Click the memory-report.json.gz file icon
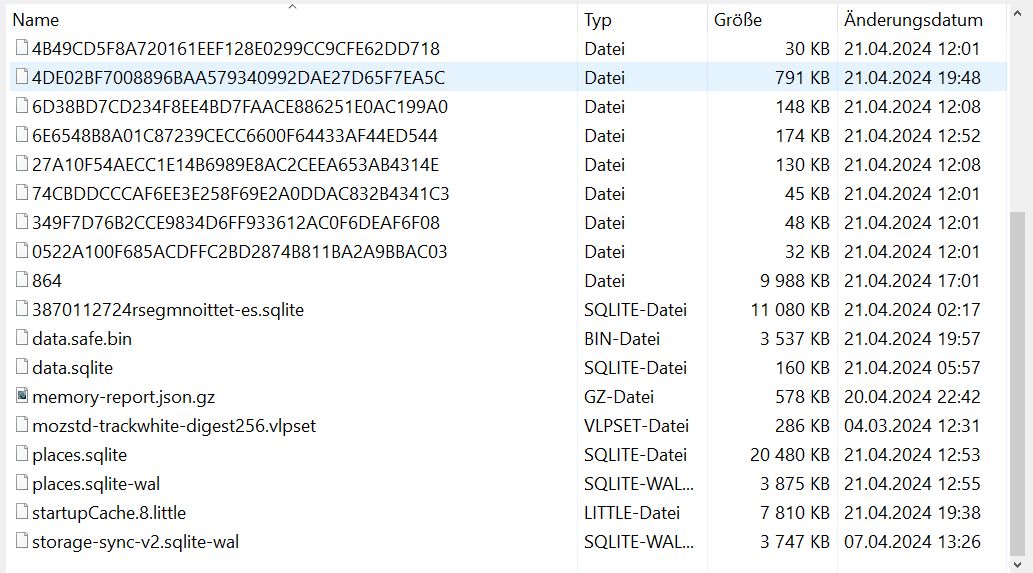The image size is (1033, 573). (22, 396)
